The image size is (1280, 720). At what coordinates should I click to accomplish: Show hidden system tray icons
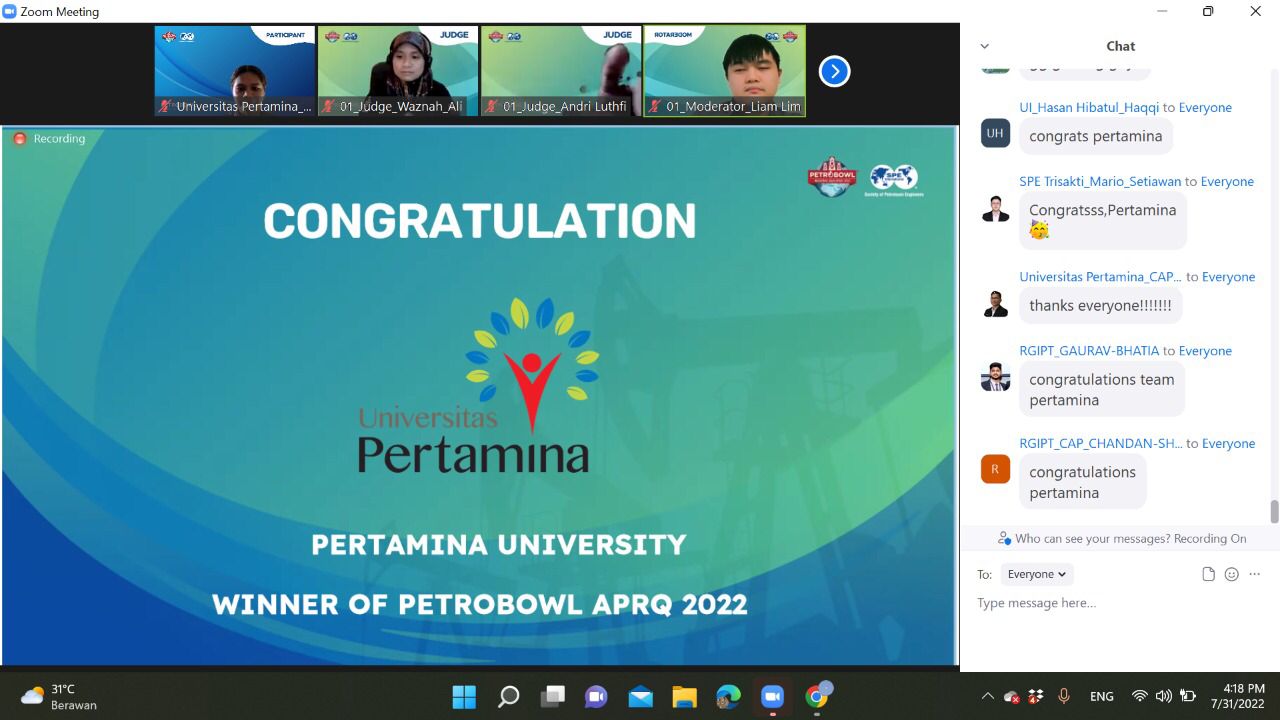pos(988,696)
